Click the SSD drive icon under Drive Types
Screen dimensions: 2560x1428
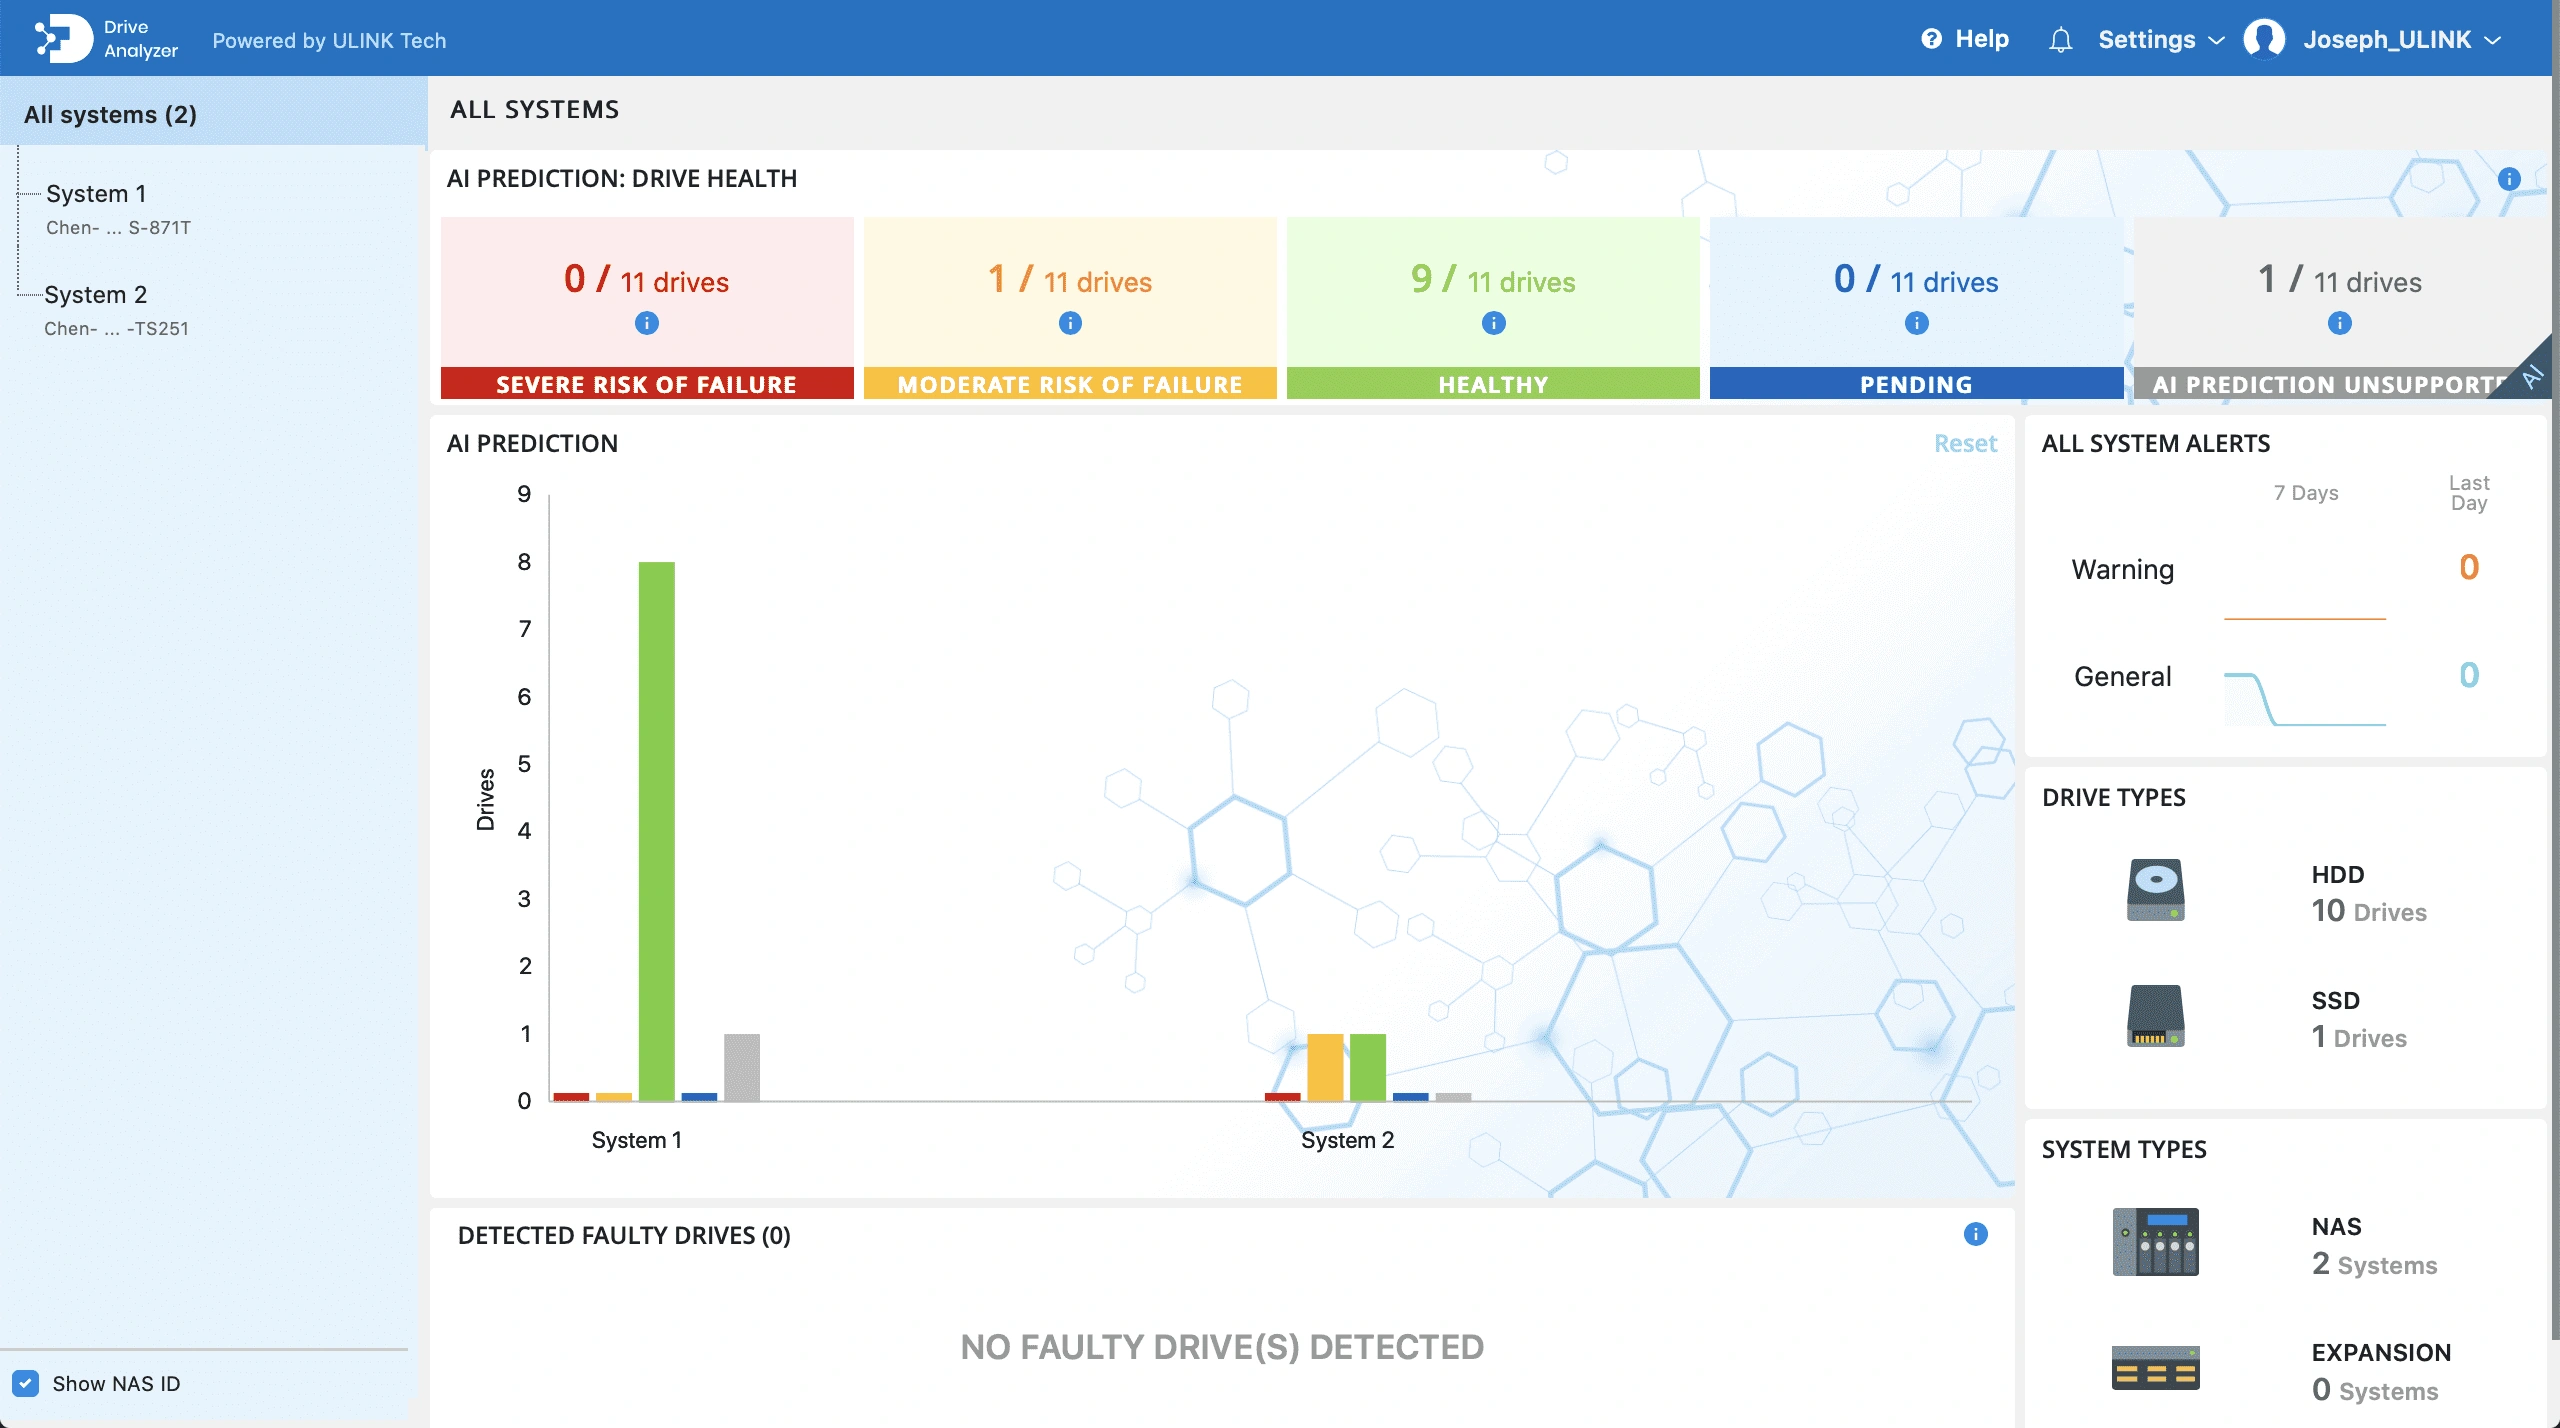point(2156,1016)
